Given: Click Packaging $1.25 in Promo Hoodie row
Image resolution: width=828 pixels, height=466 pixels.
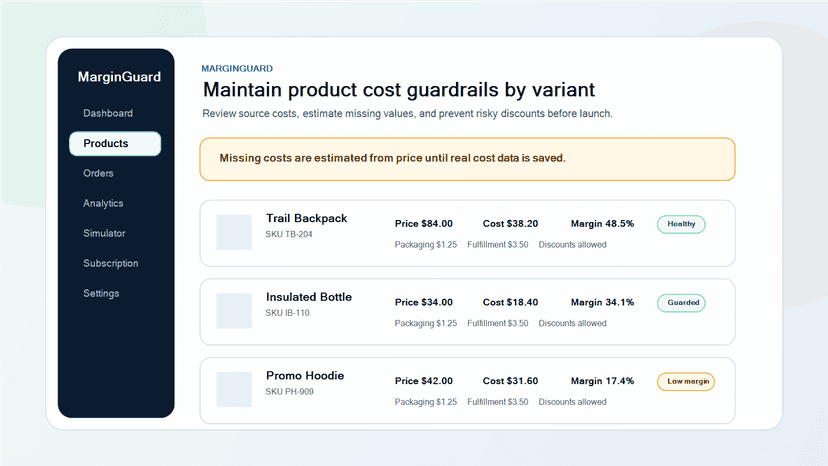Looking at the screenshot, I should coord(426,402).
